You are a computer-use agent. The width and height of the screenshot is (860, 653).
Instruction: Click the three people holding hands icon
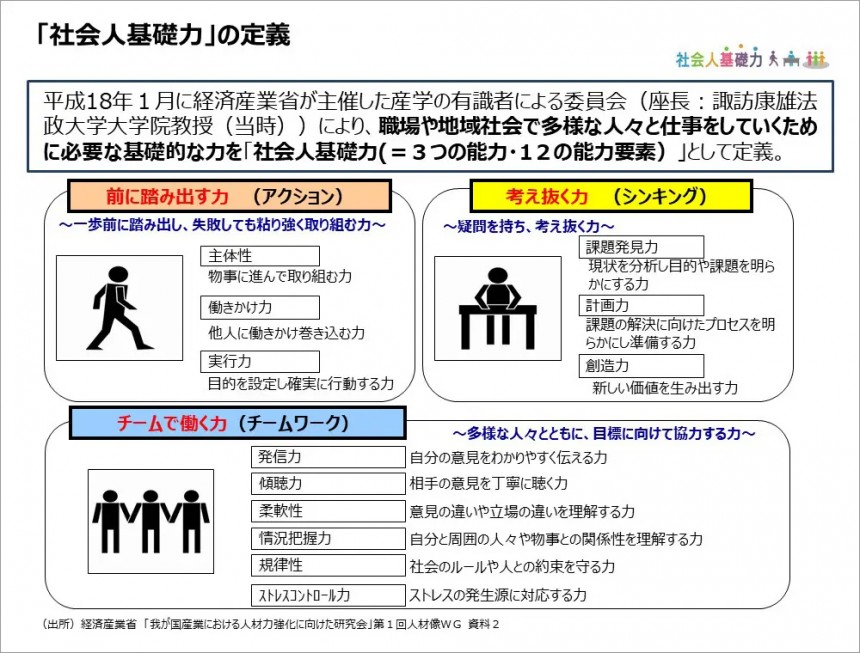click(x=150, y=520)
